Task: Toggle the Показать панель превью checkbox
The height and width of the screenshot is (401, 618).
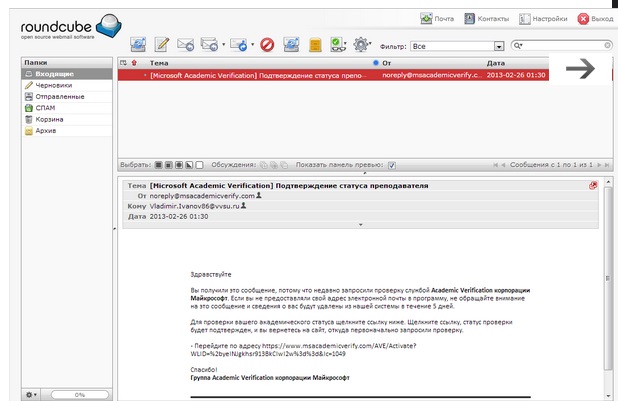Action: (391, 165)
